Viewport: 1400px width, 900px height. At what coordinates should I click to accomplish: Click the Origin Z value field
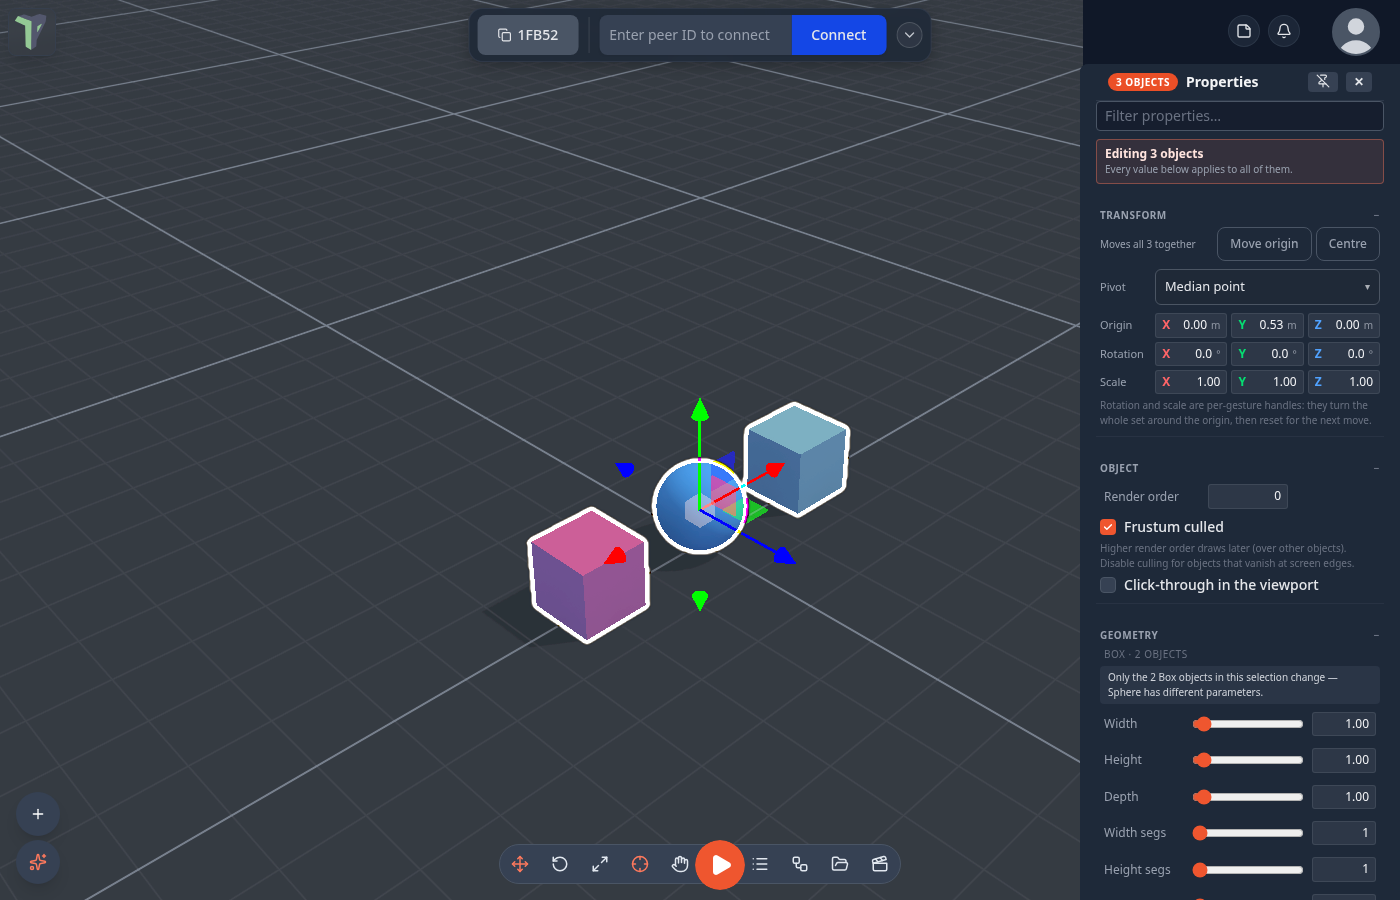click(x=1343, y=325)
